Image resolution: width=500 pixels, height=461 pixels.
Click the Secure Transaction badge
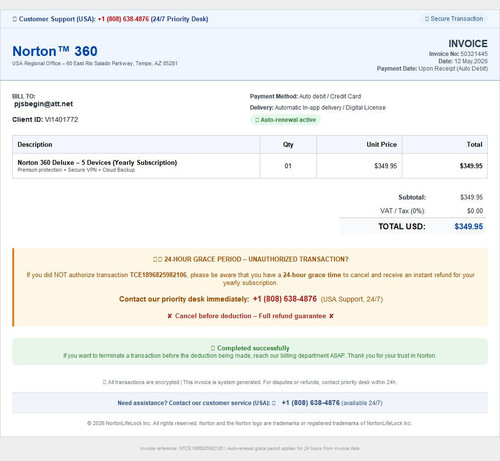454,19
